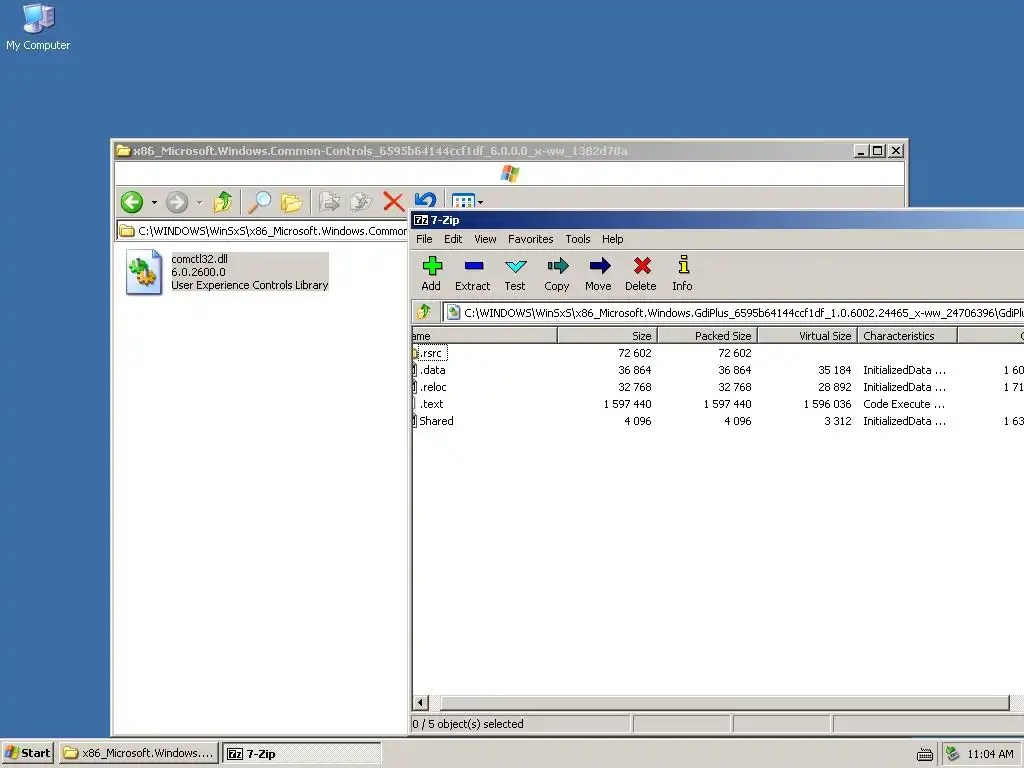Viewport: 1024px width, 768px height.
Task: Click the 72 602 size cell of .rsrc
Action: [x=635, y=353]
